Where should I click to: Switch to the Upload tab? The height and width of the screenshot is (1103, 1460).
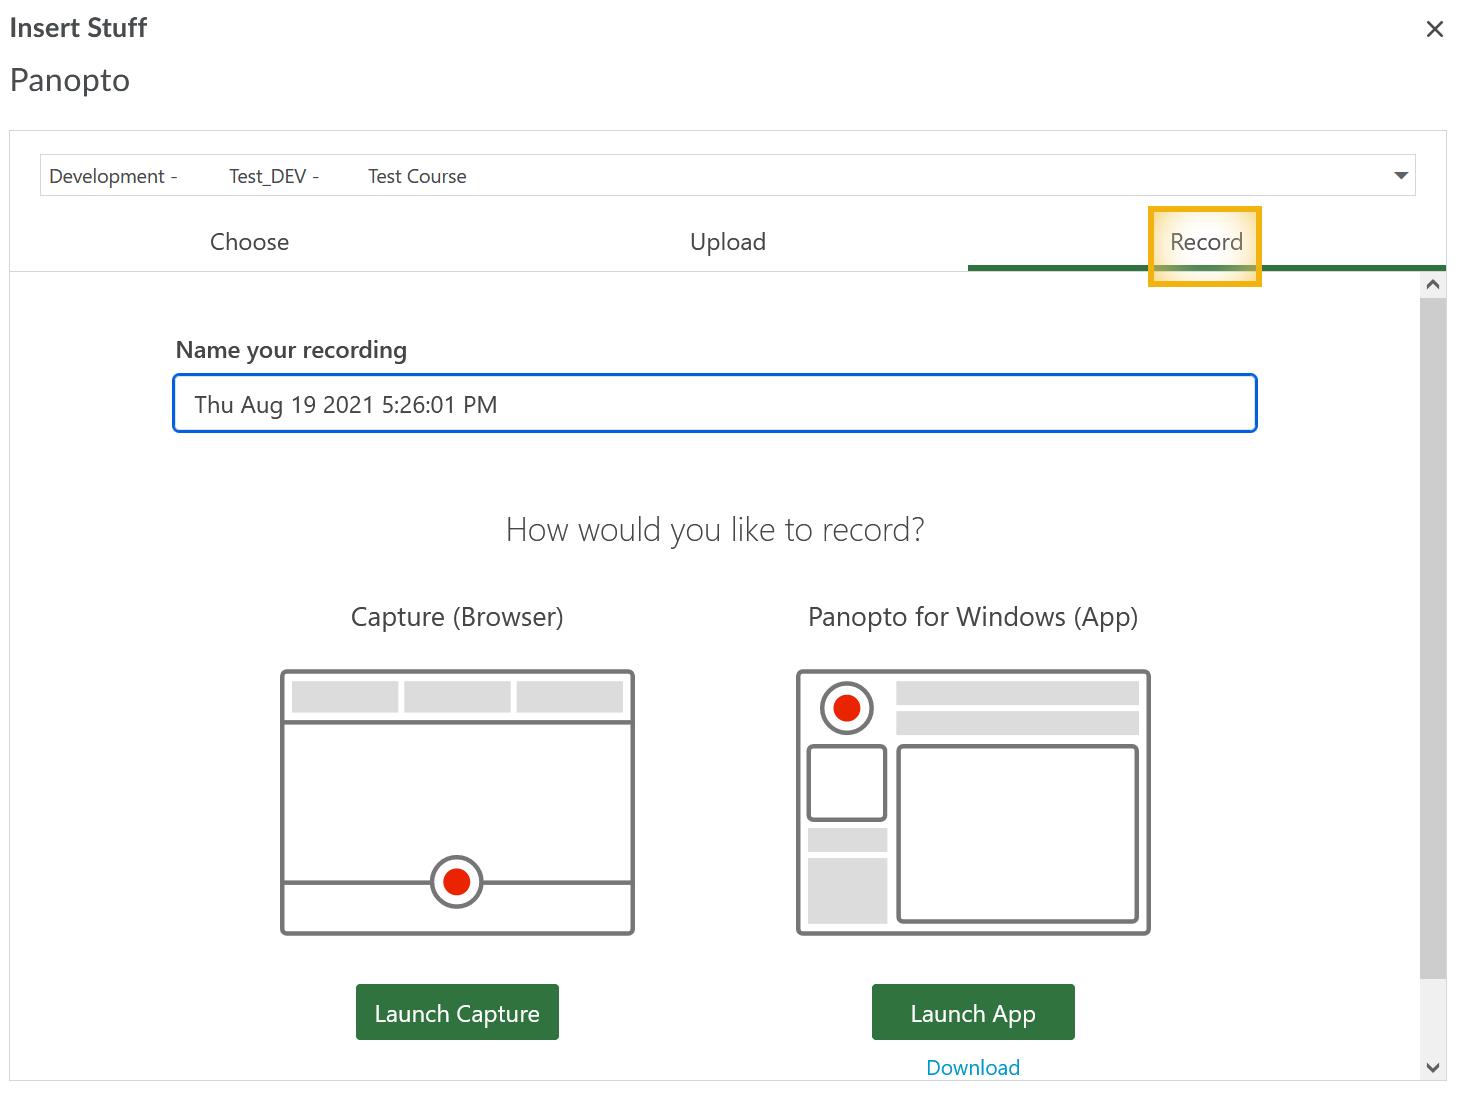(727, 242)
